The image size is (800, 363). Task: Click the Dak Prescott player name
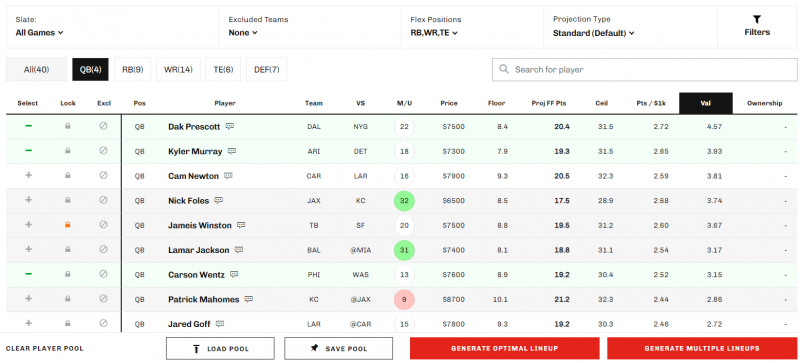[x=194, y=127]
